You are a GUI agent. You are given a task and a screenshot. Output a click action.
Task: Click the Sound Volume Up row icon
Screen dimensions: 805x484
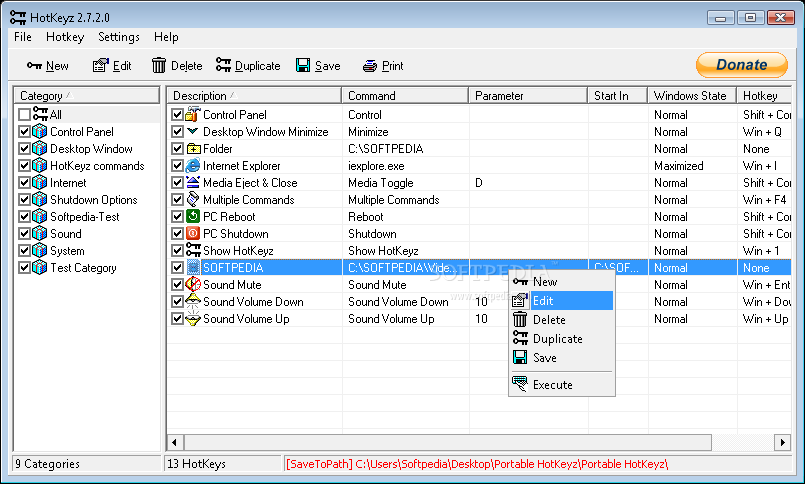click(193, 318)
